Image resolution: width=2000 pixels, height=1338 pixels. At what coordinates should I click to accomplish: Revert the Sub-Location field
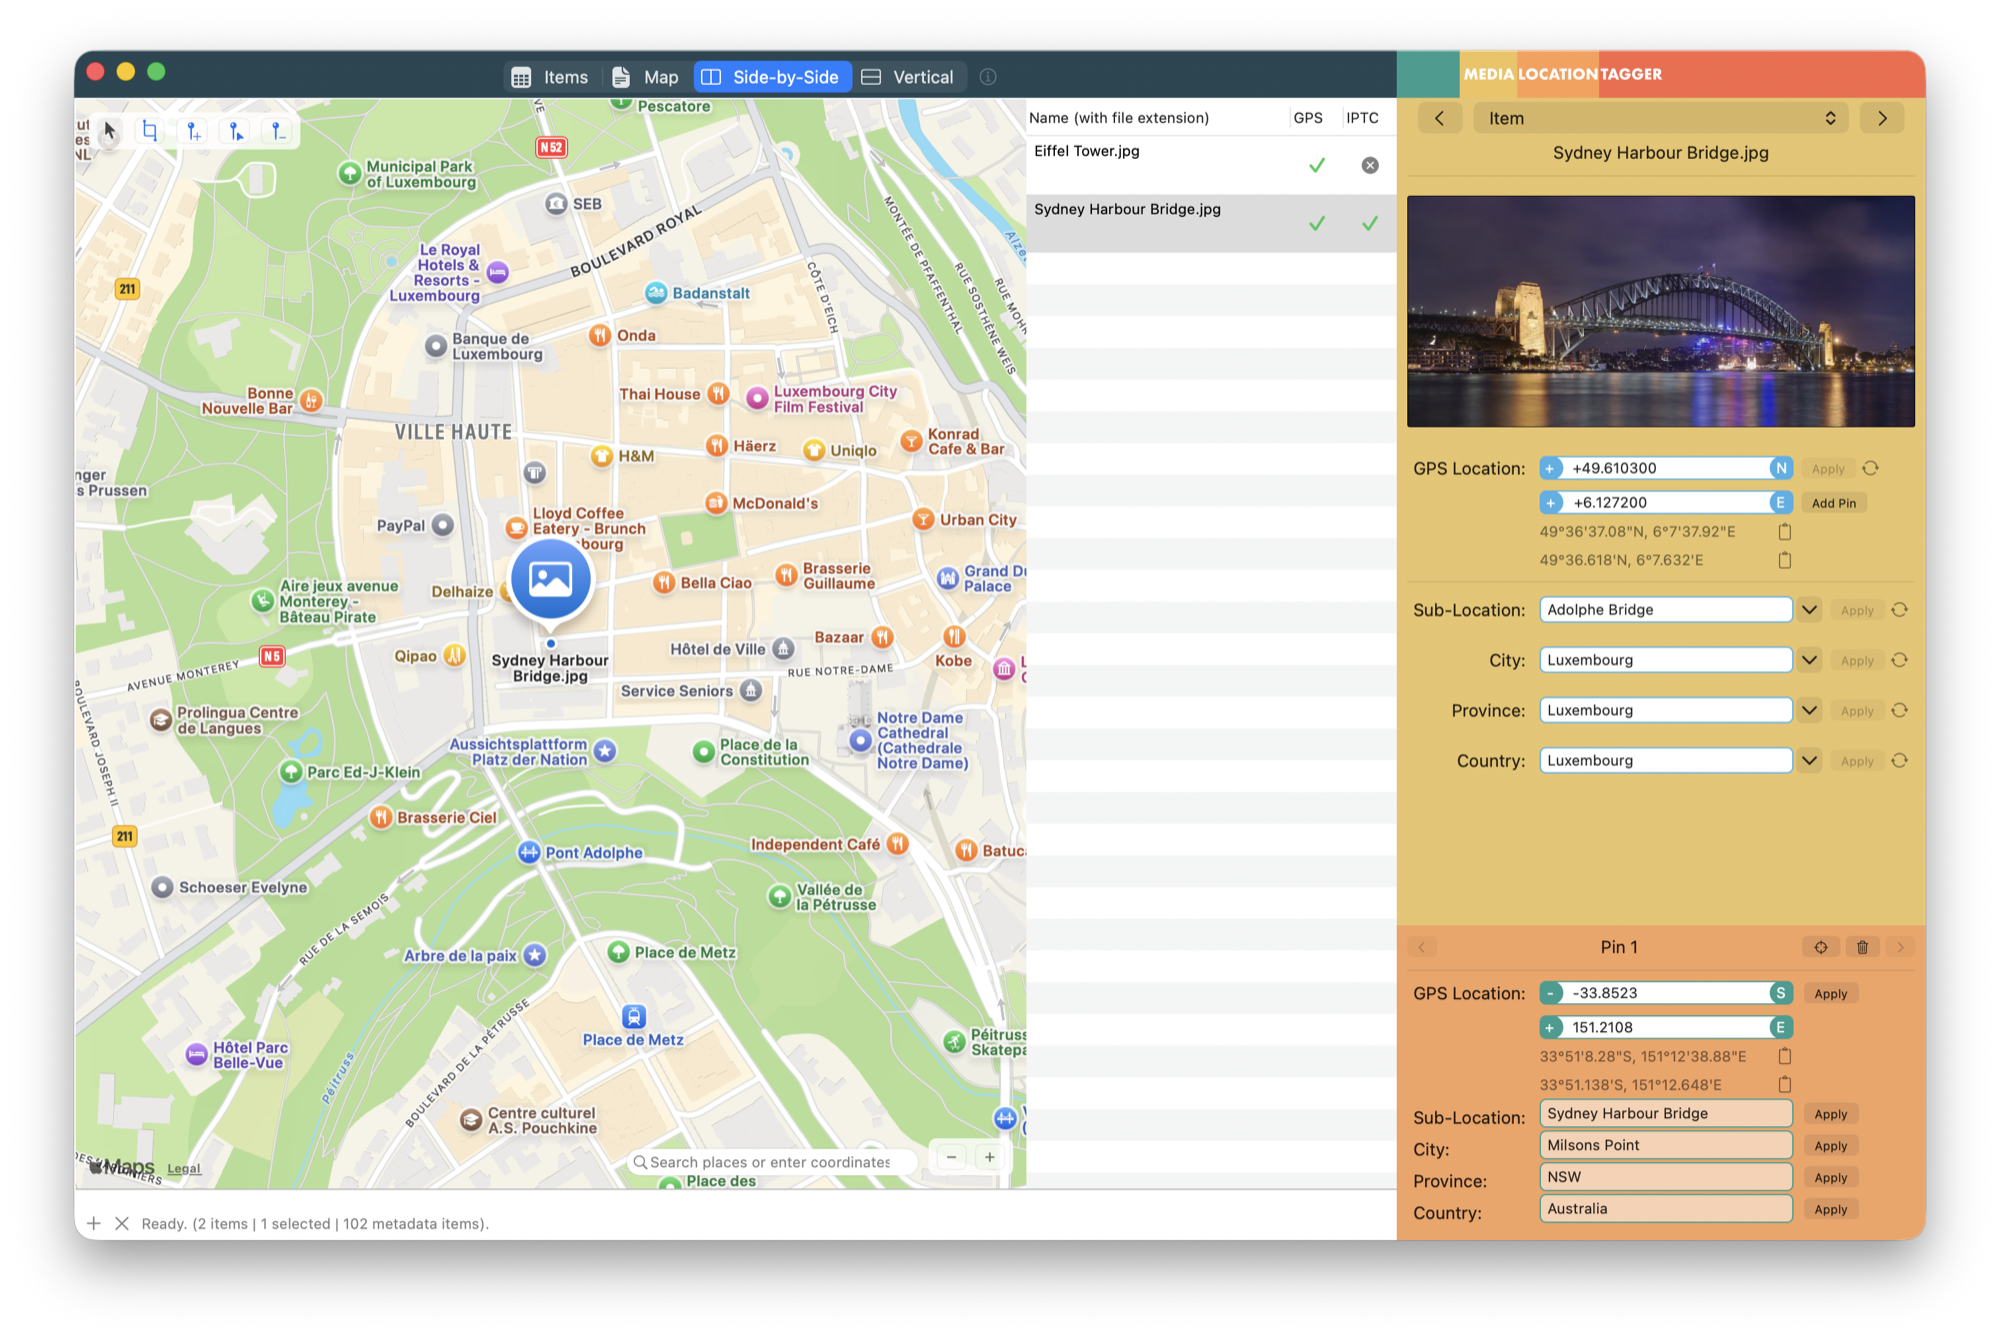(x=1900, y=610)
